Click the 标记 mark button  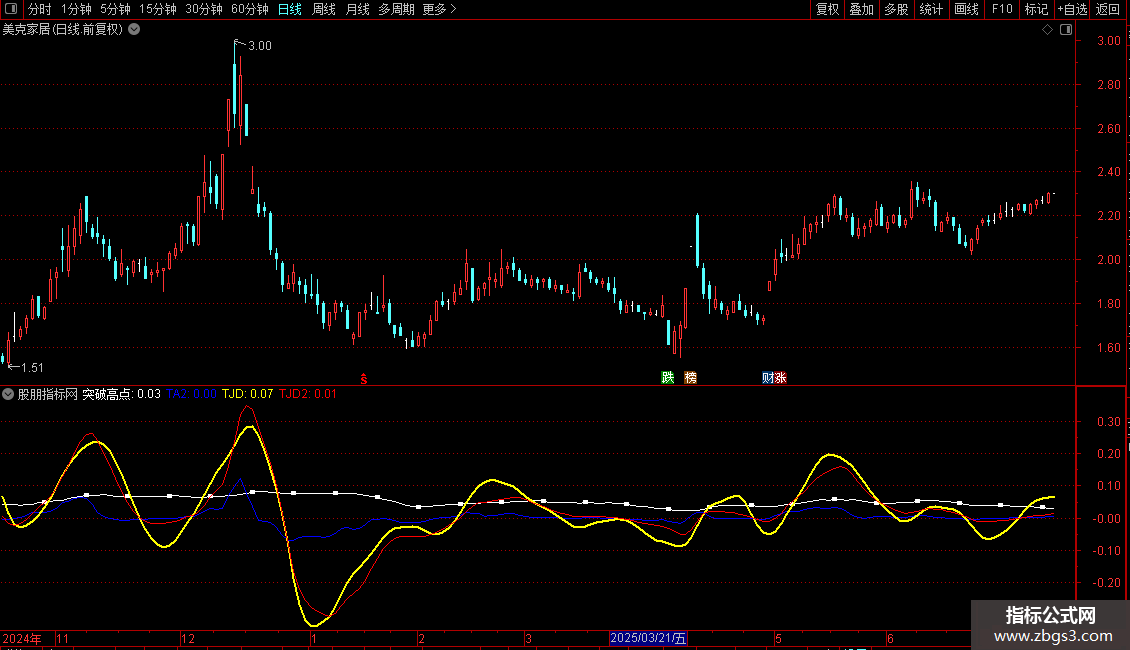1036,9
